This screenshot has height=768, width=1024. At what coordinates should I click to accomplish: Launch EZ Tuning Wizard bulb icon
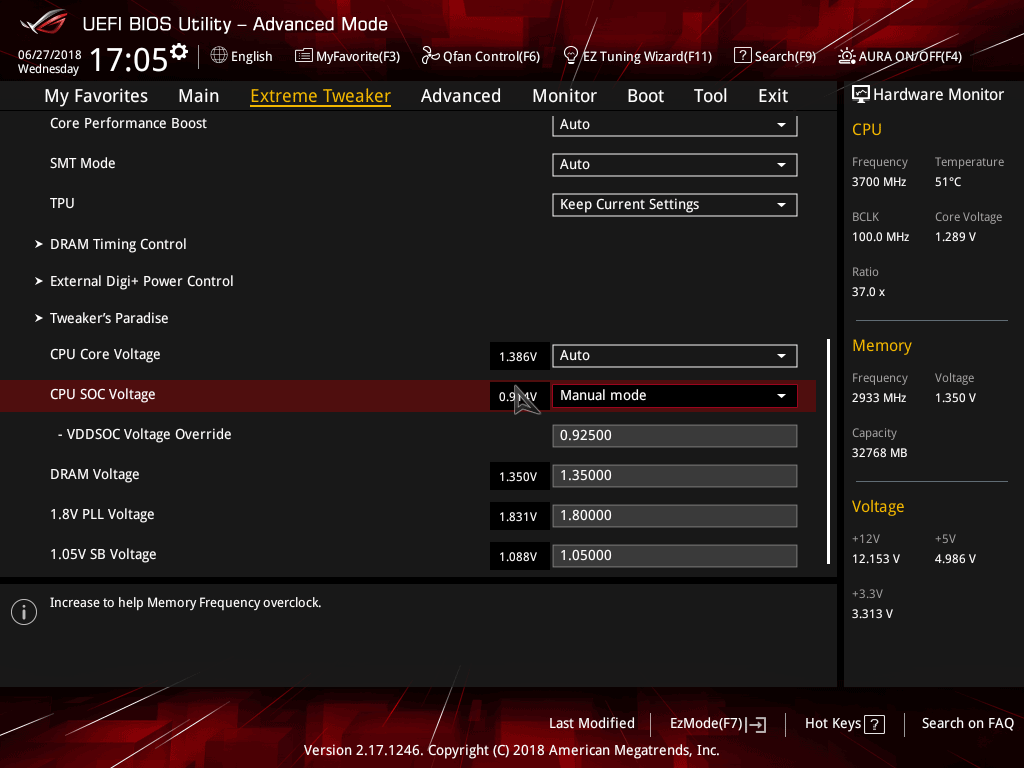coord(571,56)
